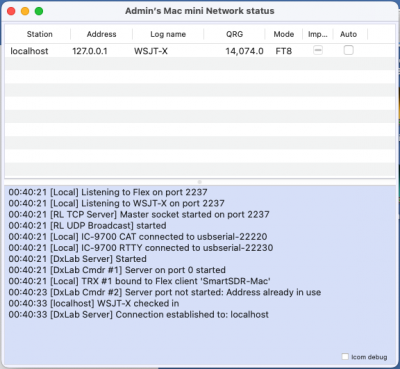400x369 pixels.
Task: Toggle the Import checkbox for localhost row
Action: 318,50
